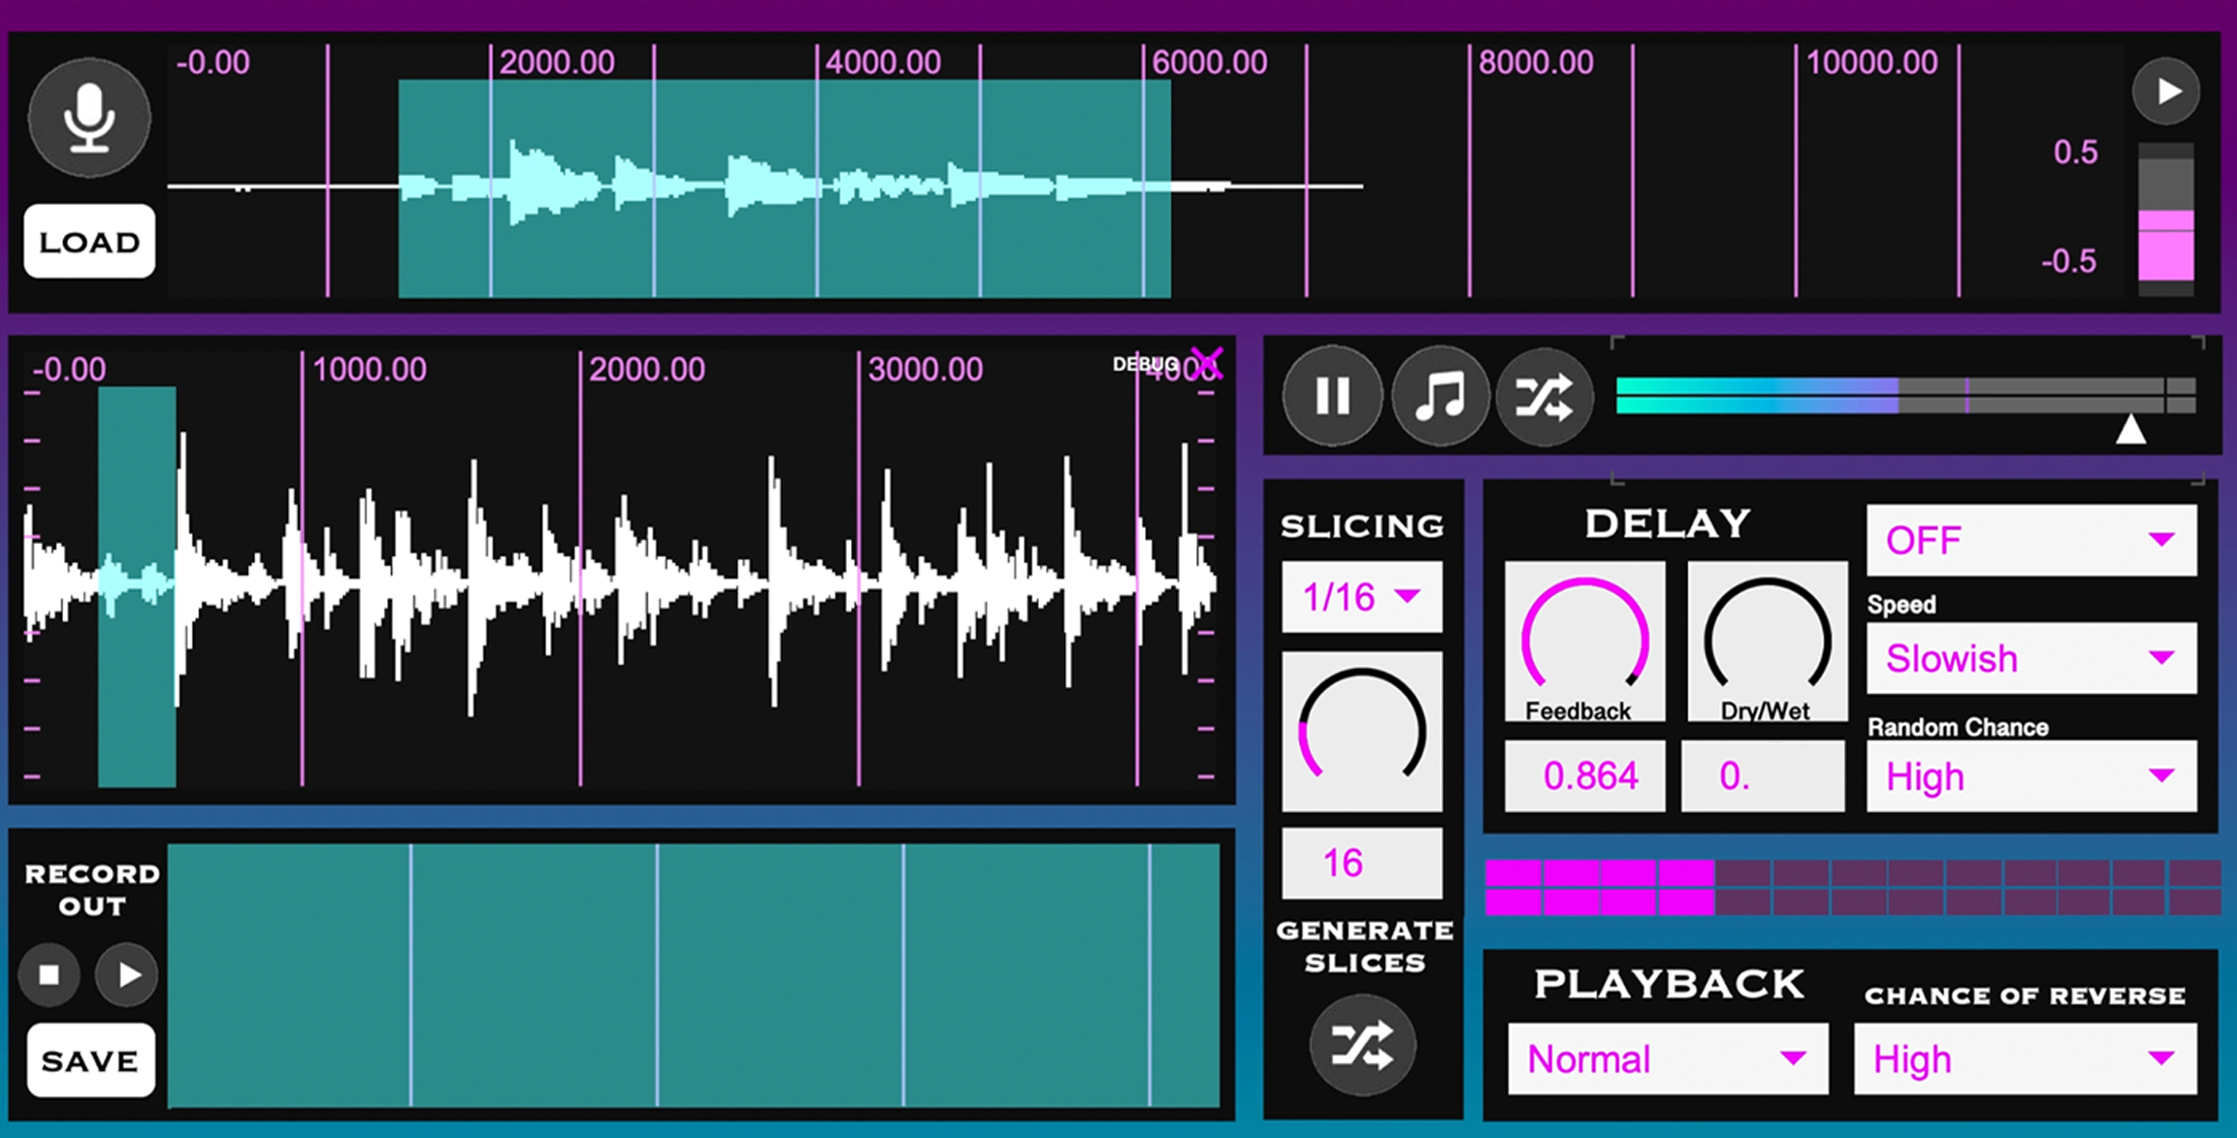This screenshot has height=1138, width=2237.
Task: Click the 1000.00 ruler label
Action: pos(369,370)
